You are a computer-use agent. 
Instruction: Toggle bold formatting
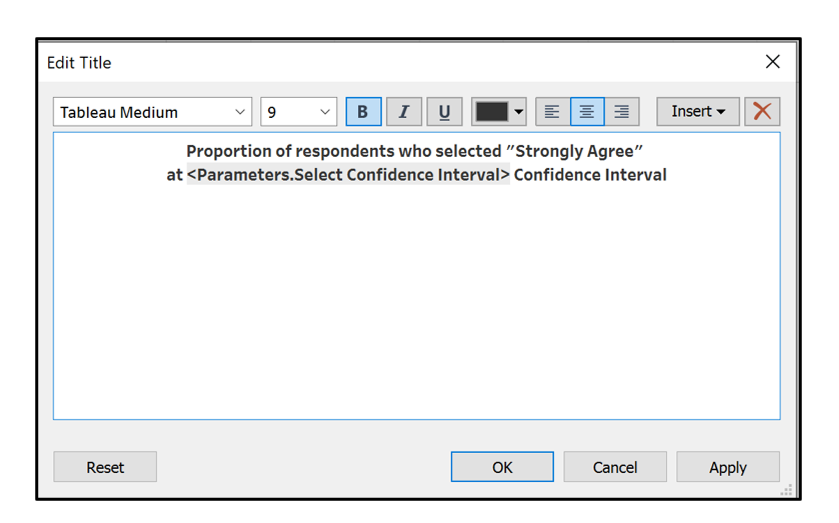click(363, 112)
